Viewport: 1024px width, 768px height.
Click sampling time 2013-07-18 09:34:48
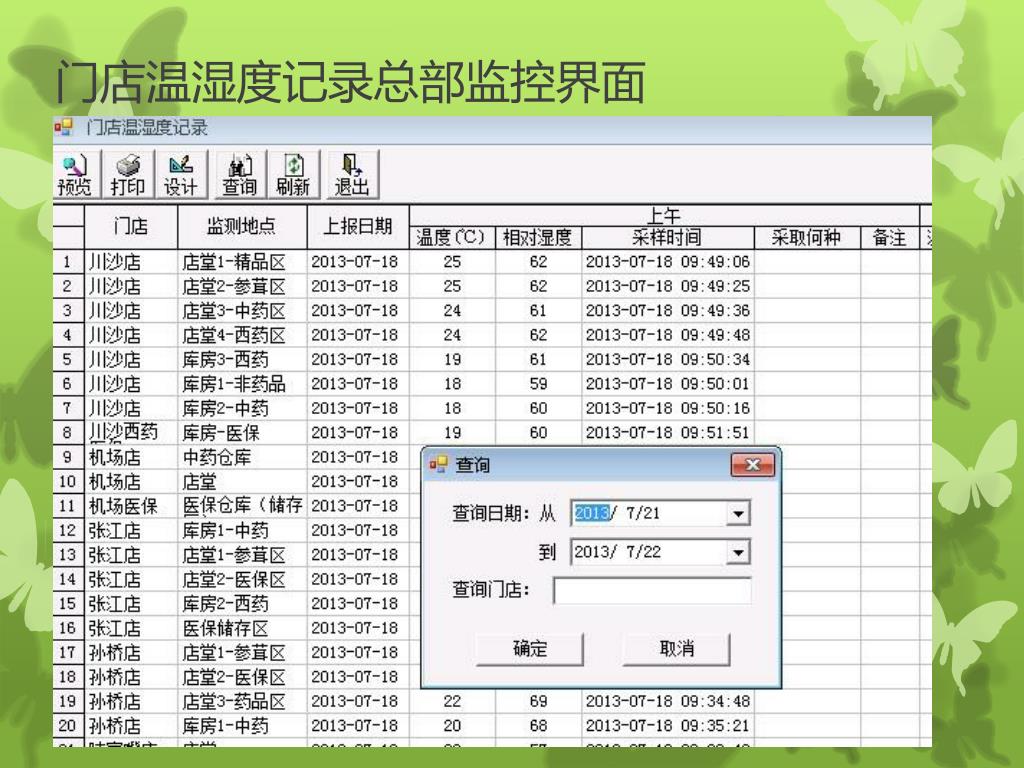pyautogui.click(x=667, y=701)
